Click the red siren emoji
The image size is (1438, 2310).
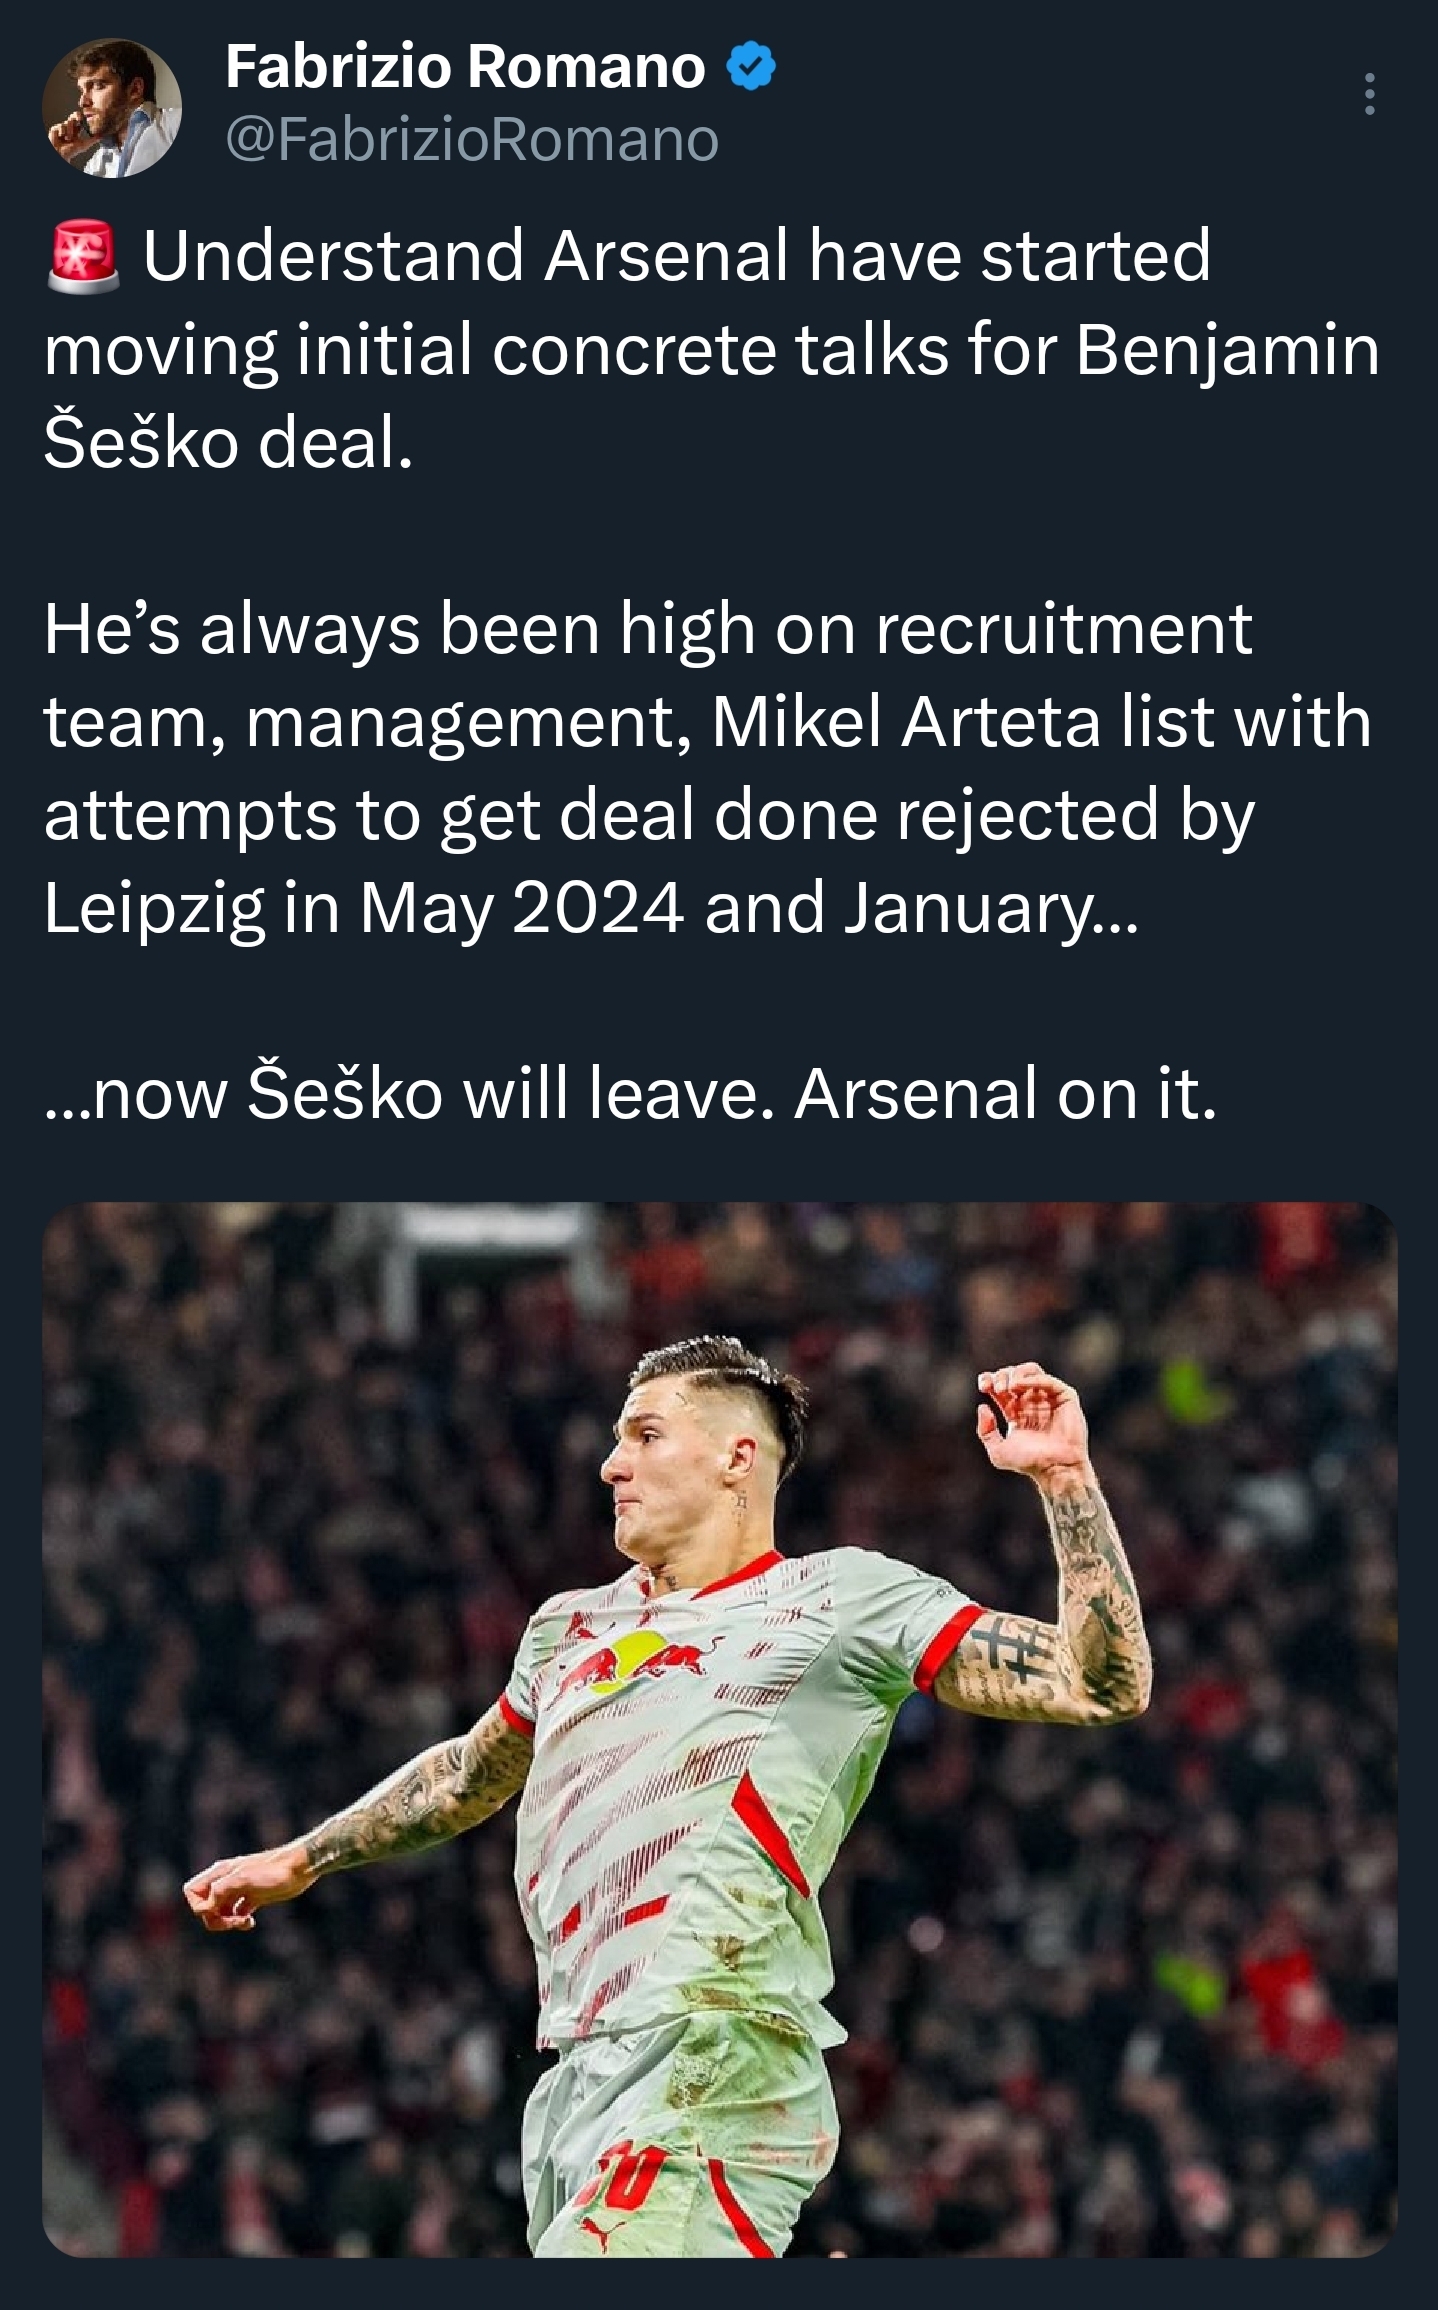83,256
